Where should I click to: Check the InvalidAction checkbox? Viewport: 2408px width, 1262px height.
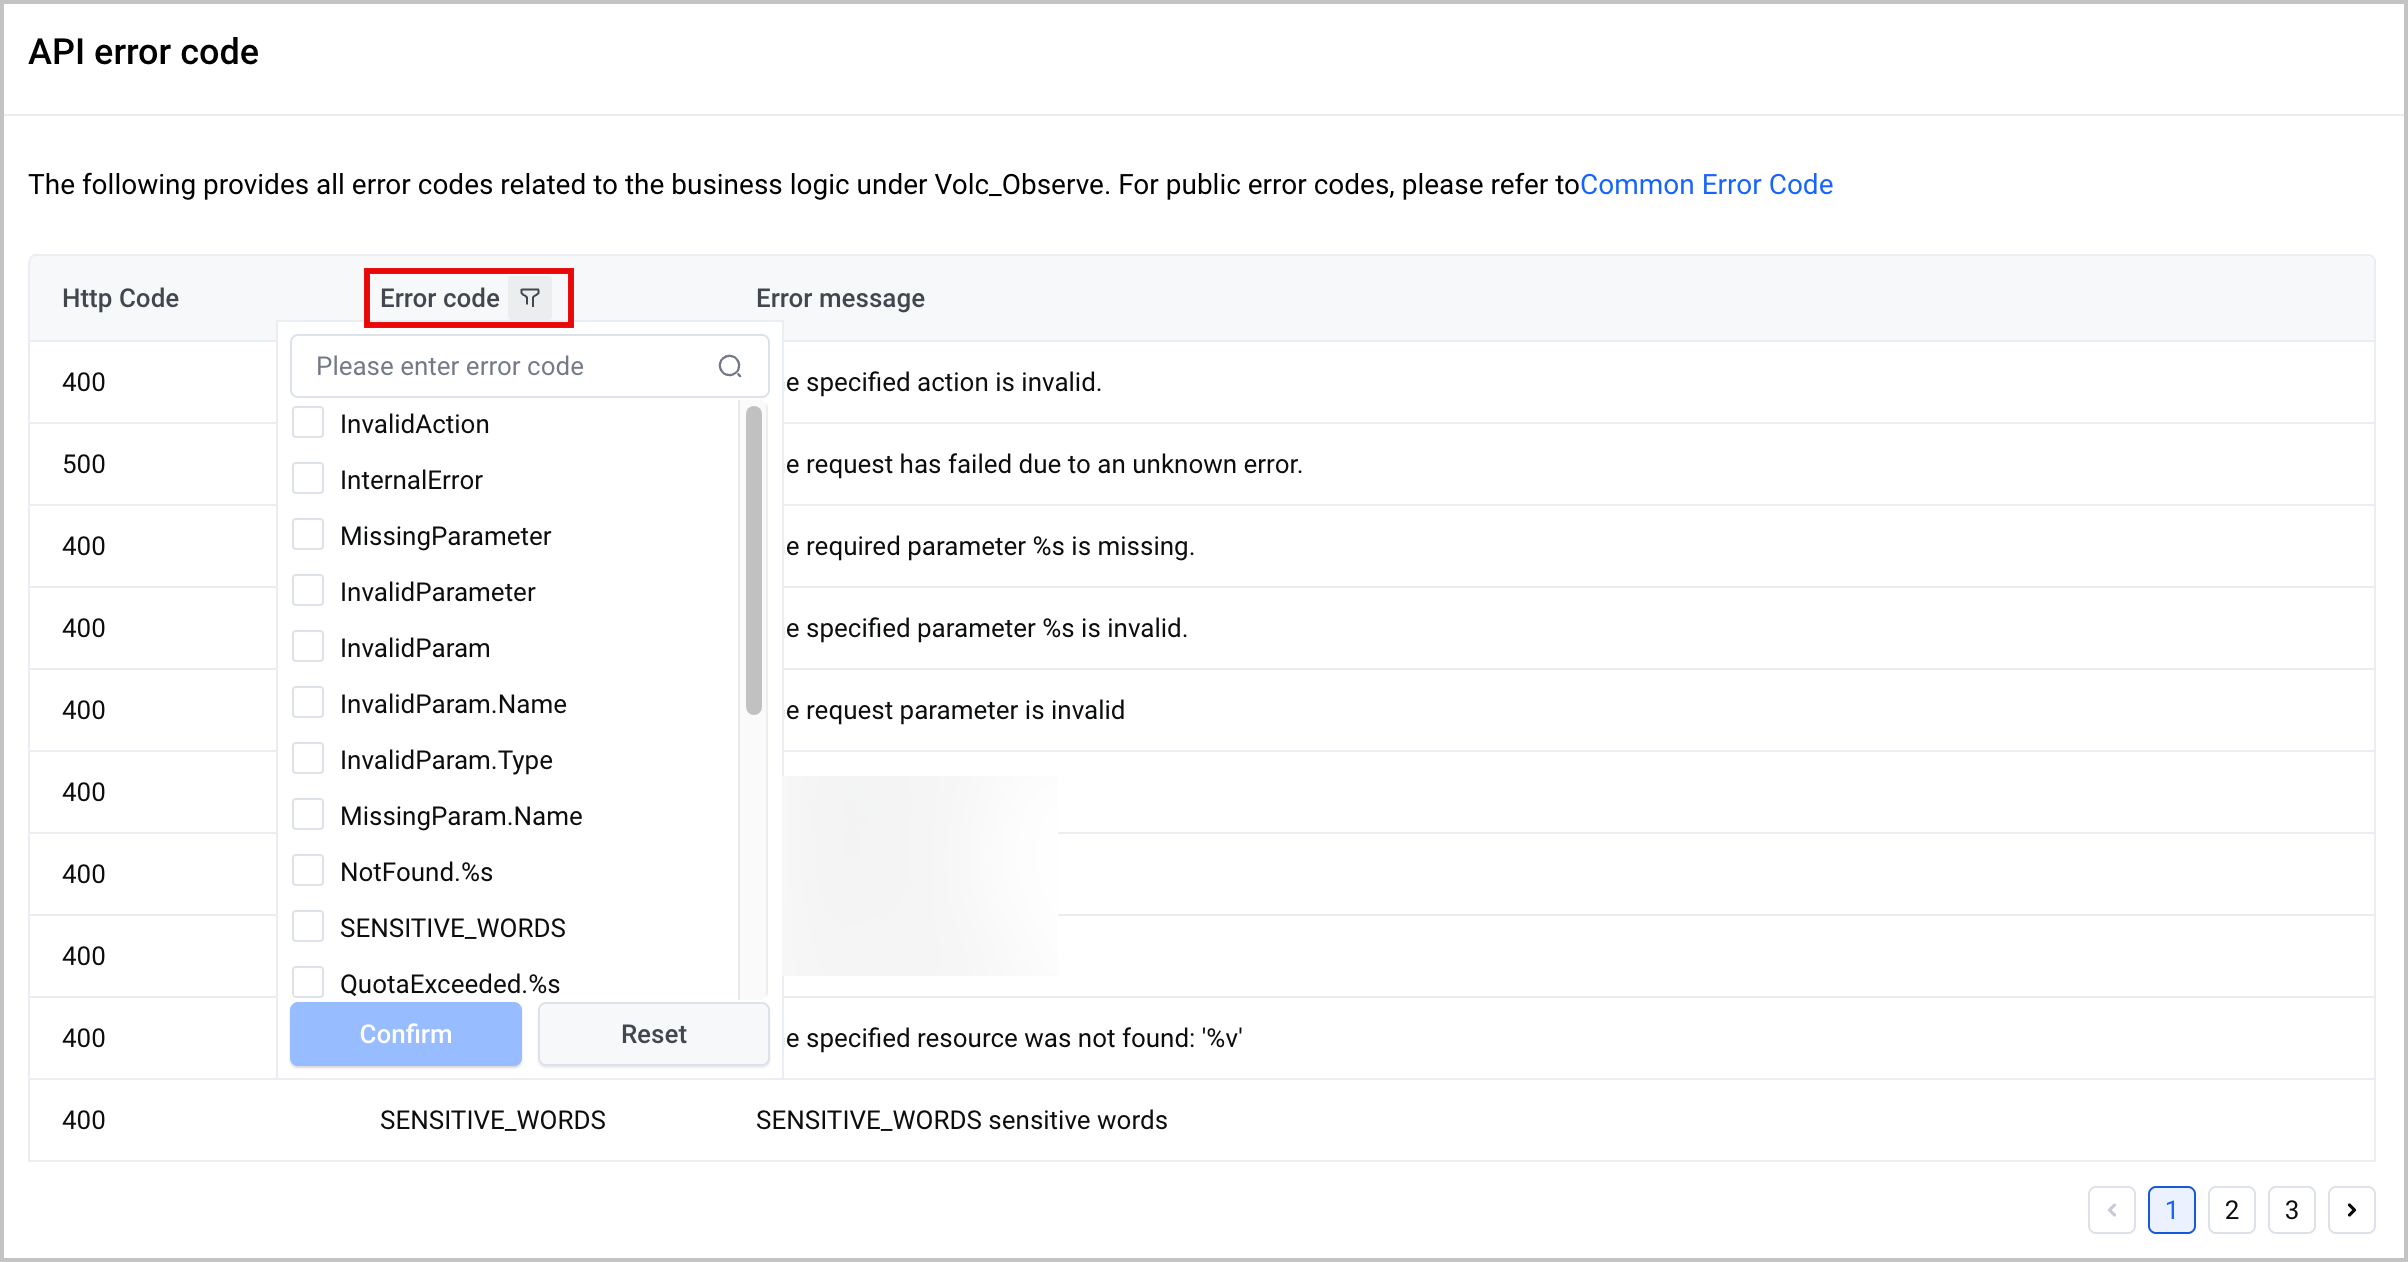coord(308,423)
